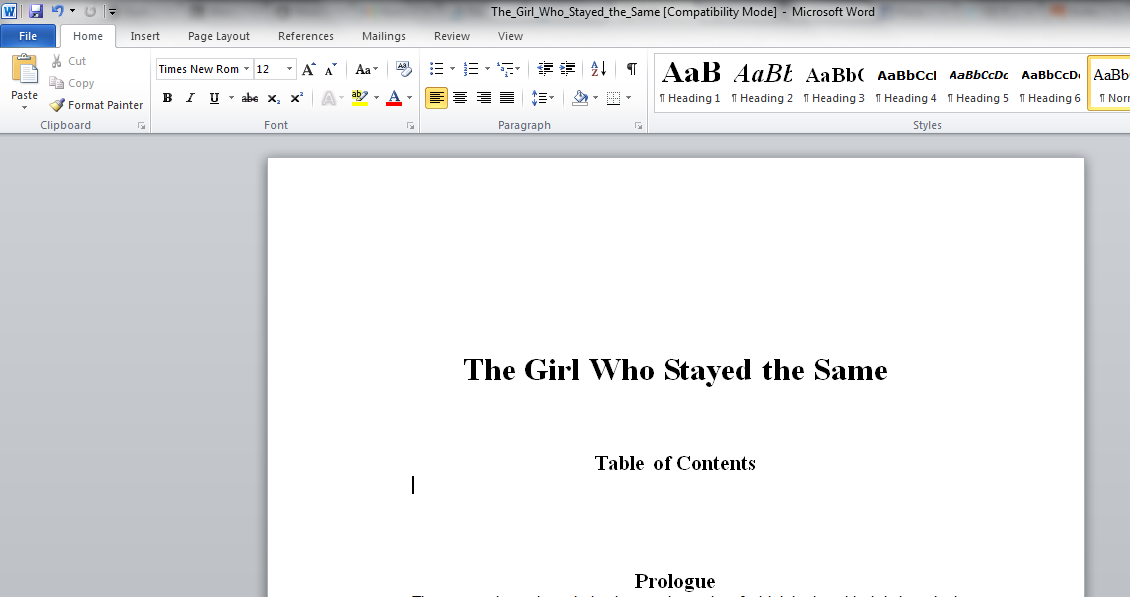This screenshot has width=1130, height=597.
Task: Apply the Heading 2 style
Action: [x=762, y=83]
